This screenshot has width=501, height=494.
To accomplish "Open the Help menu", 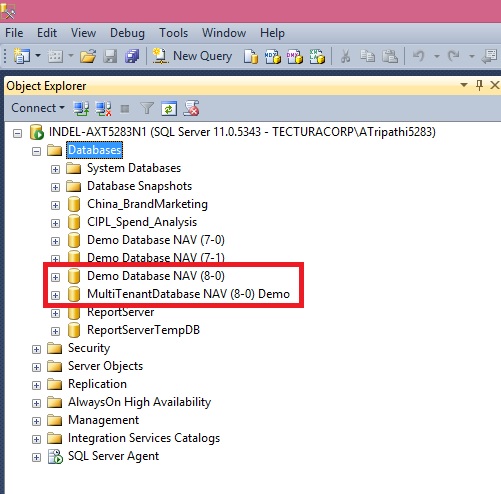I will click(272, 33).
